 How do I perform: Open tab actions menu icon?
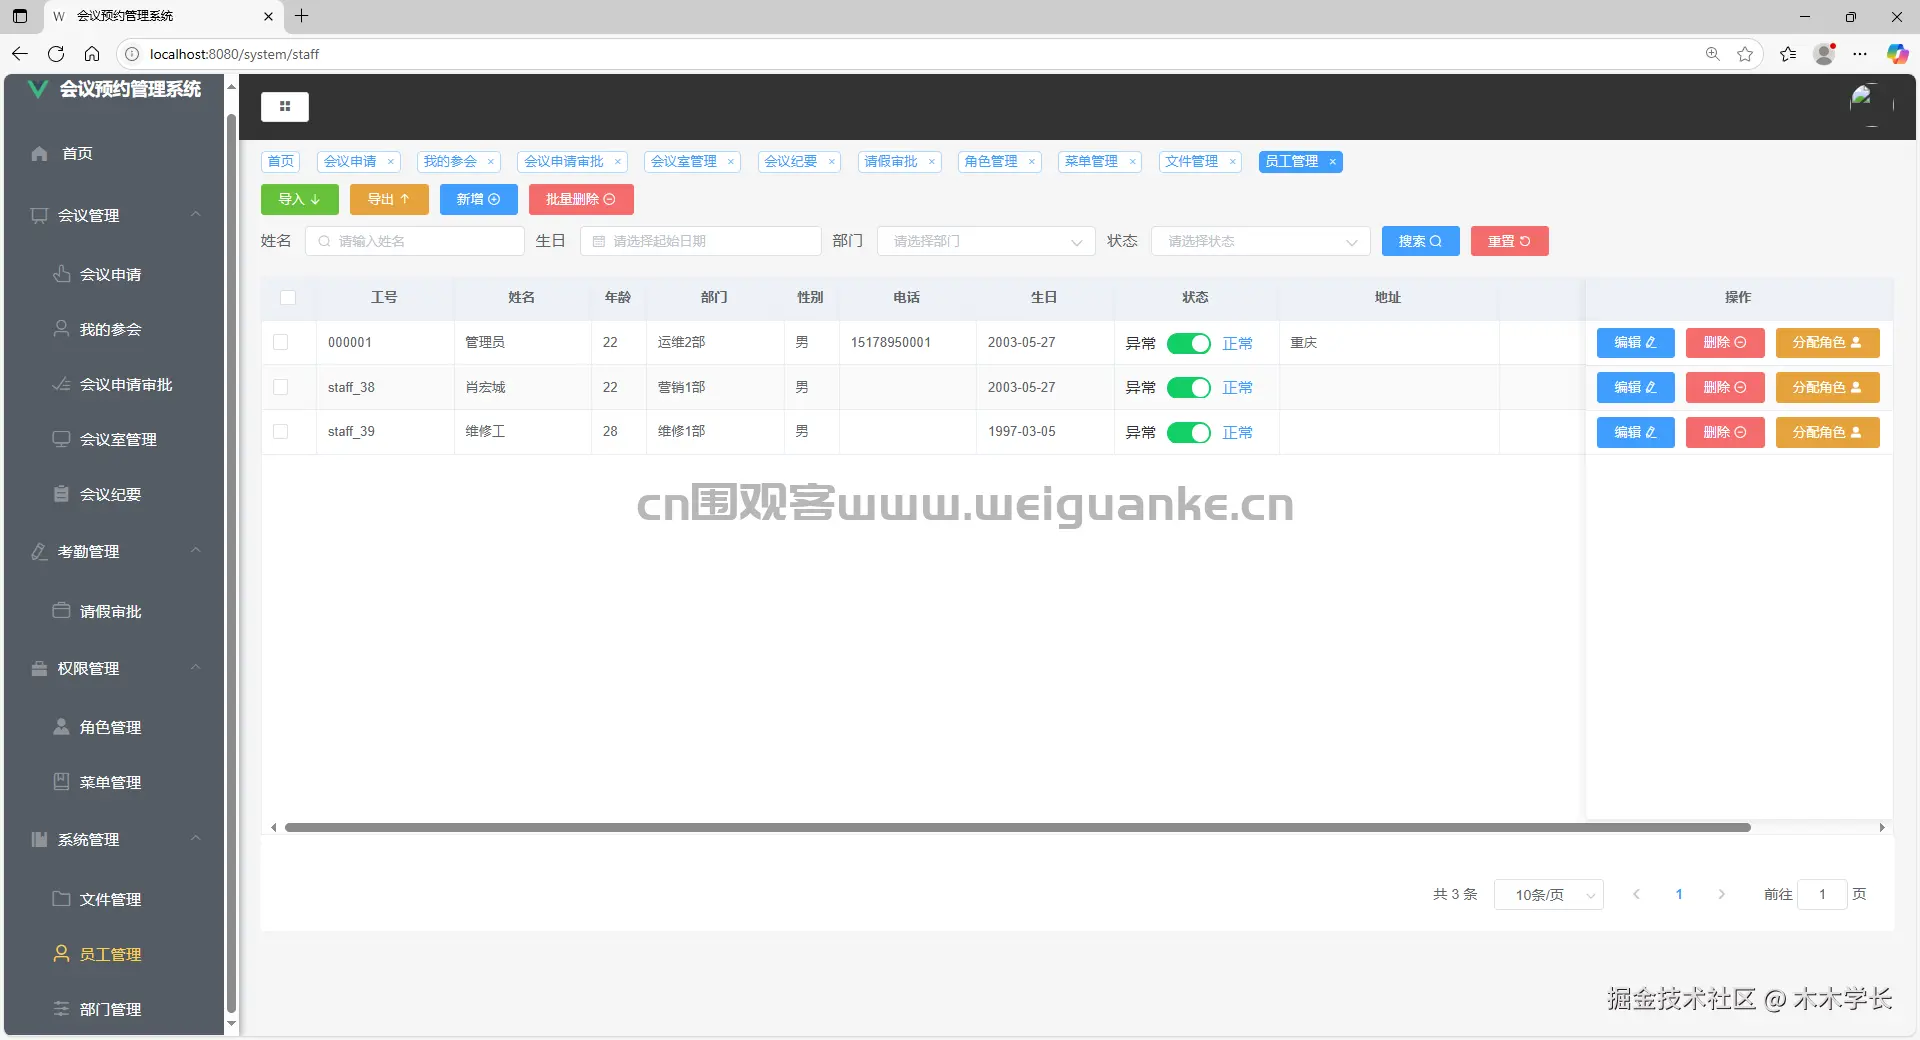20,16
